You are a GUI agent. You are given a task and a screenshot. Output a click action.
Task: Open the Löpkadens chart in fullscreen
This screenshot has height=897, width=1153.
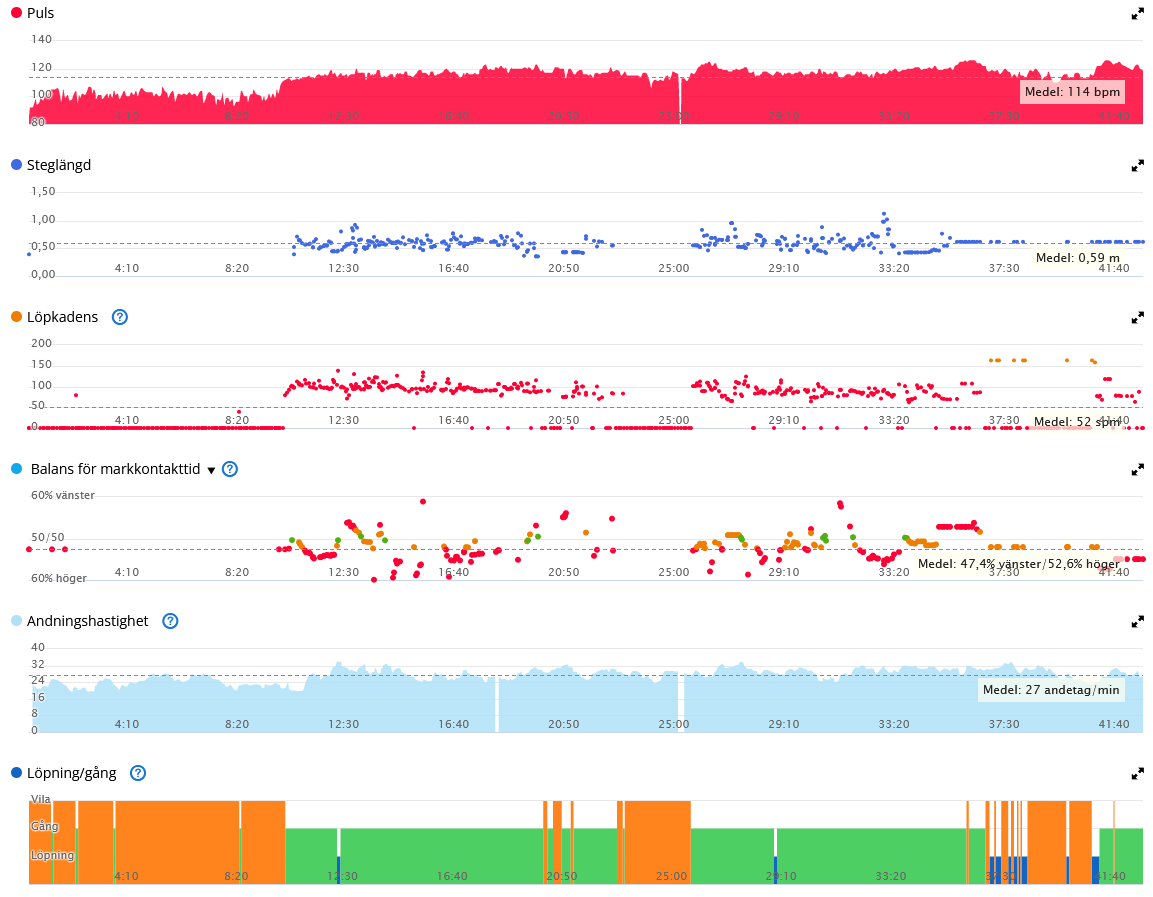tap(1138, 318)
